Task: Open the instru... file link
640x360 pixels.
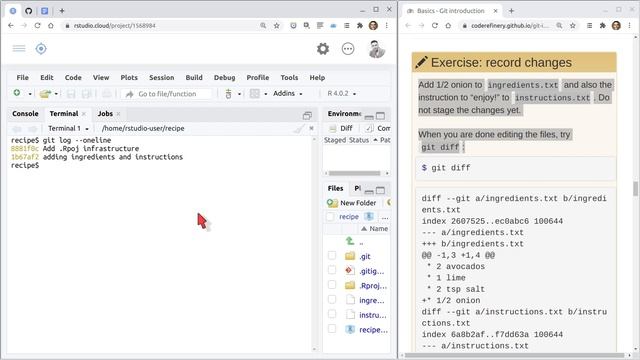Action: (372, 315)
